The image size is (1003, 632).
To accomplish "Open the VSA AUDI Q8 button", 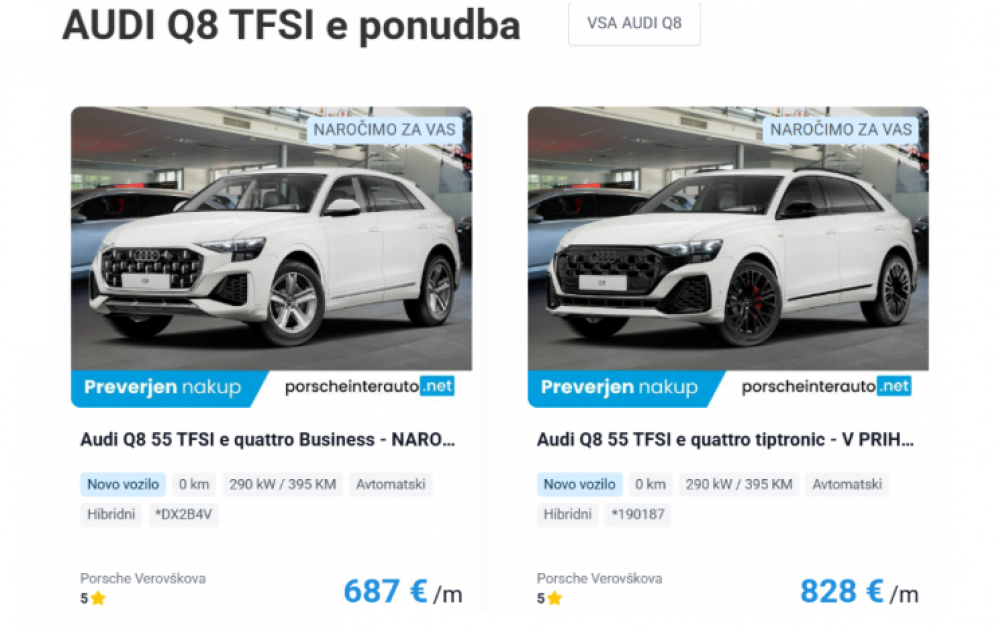I will pyautogui.click(x=634, y=24).
